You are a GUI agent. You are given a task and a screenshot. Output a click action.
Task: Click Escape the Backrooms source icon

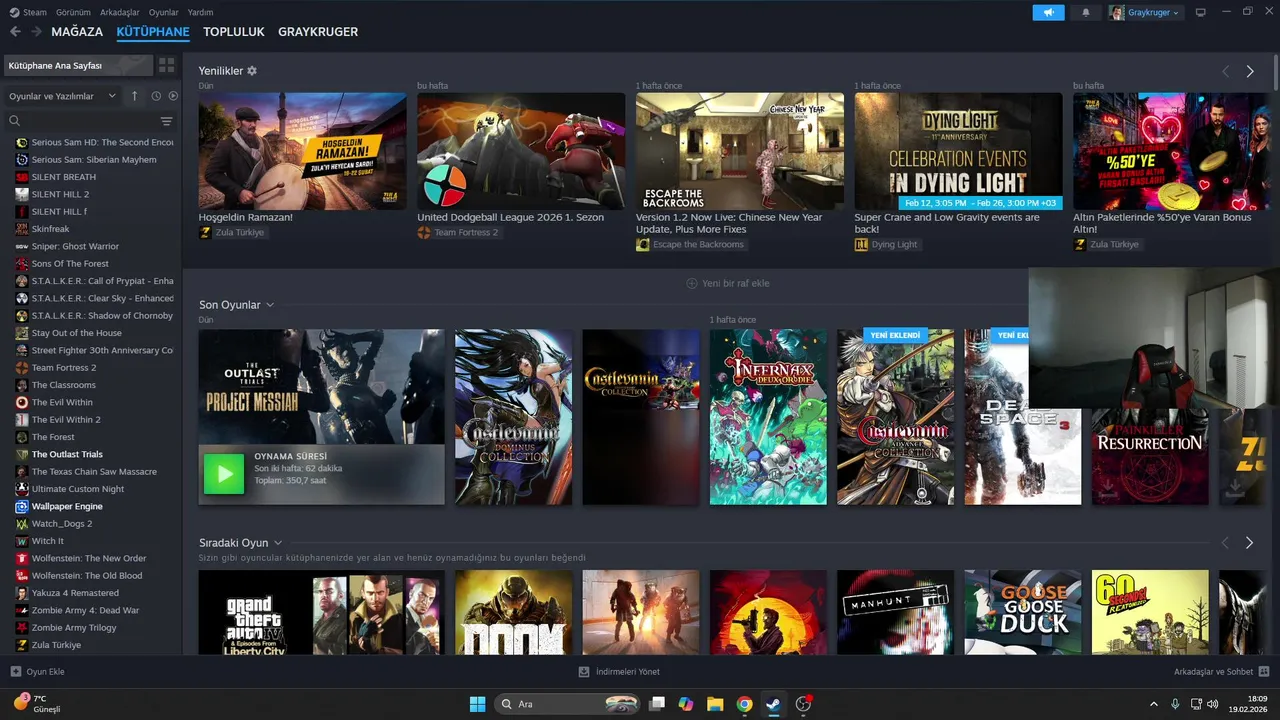pos(643,244)
